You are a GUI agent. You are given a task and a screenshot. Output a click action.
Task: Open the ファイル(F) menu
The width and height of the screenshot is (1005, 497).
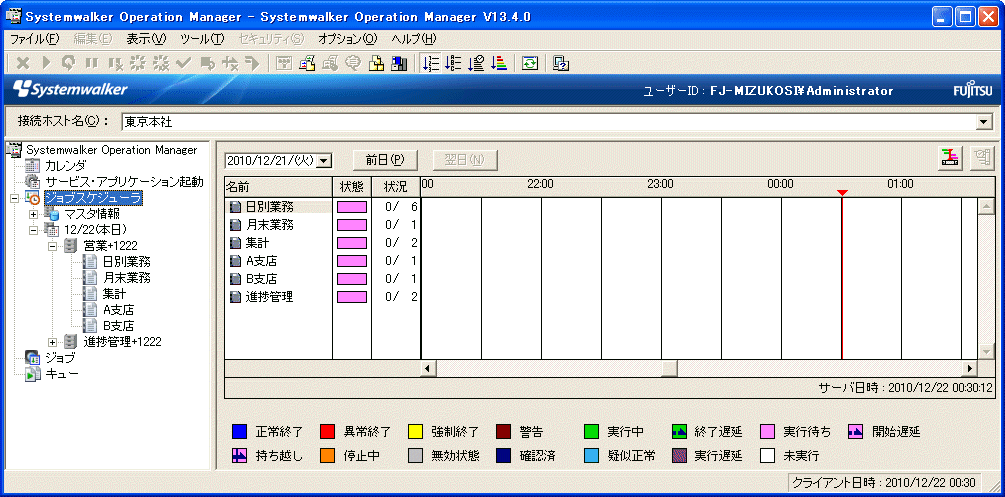tap(35, 38)
